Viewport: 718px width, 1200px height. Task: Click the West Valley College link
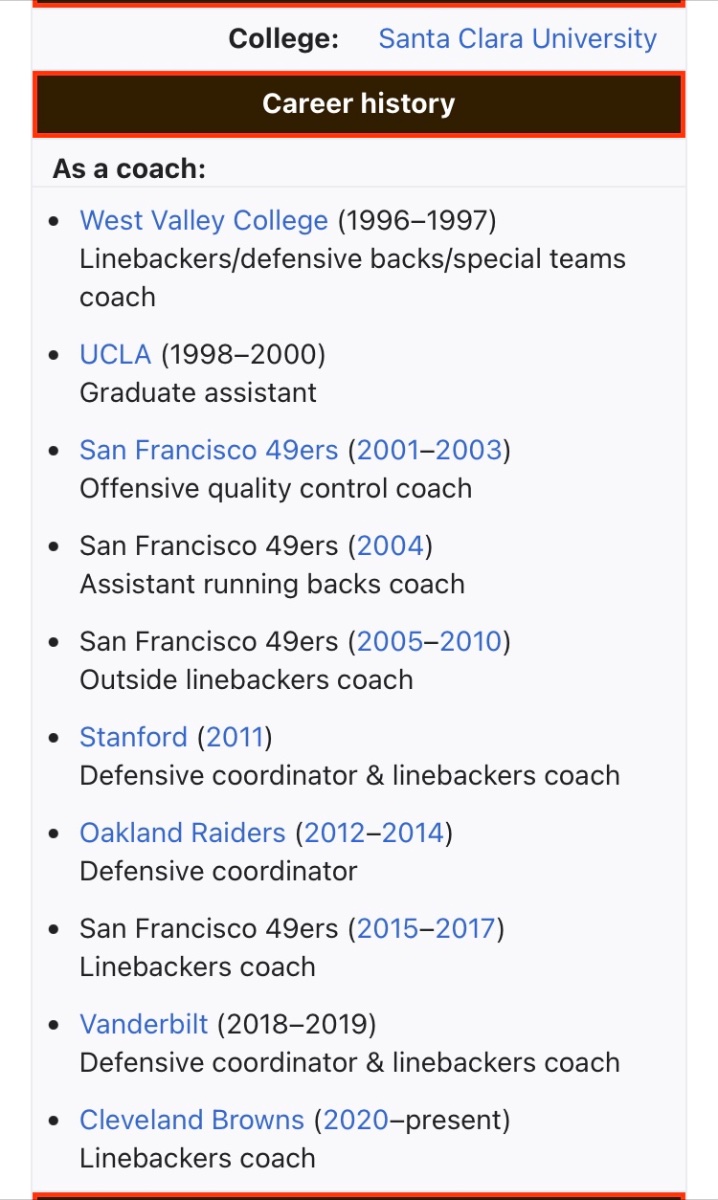[x=203, y=220]
